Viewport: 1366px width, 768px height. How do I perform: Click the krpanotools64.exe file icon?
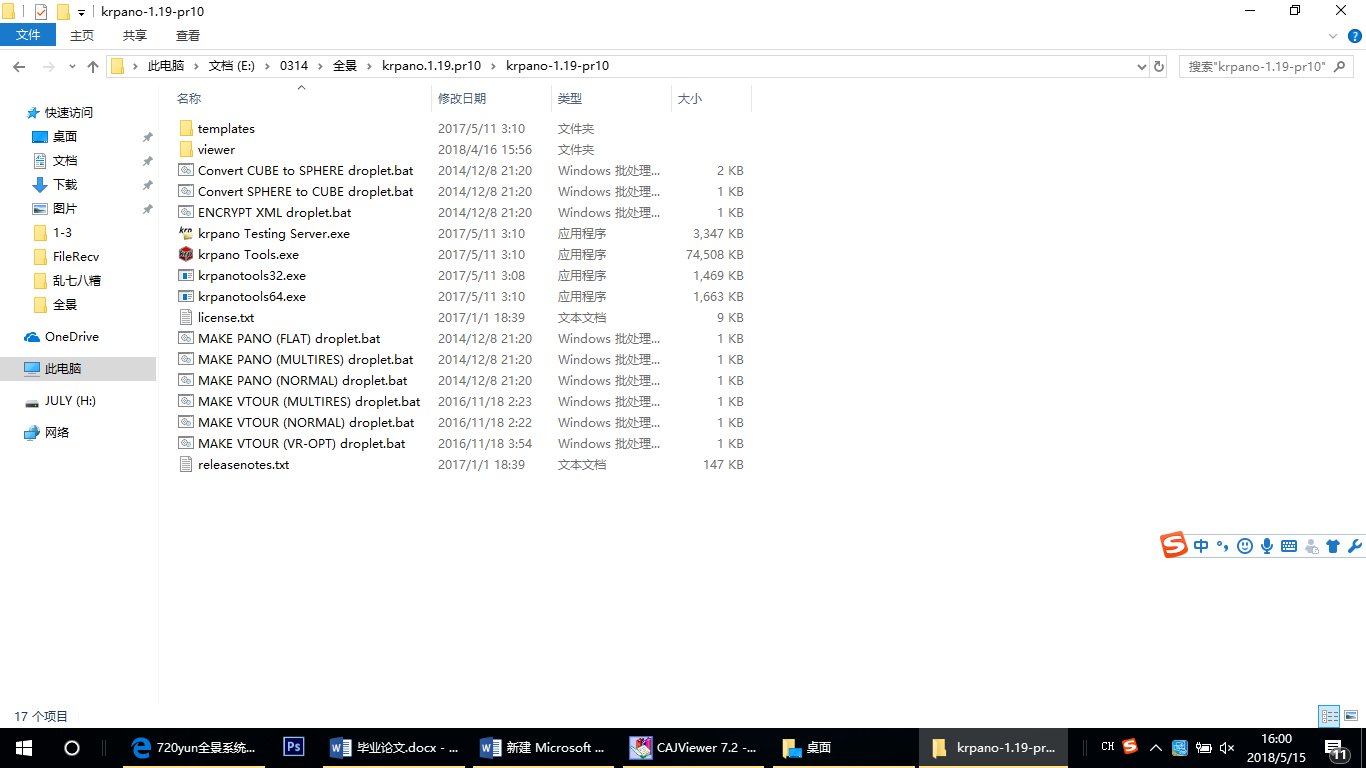pyautogui.click(x=186, y=296)
